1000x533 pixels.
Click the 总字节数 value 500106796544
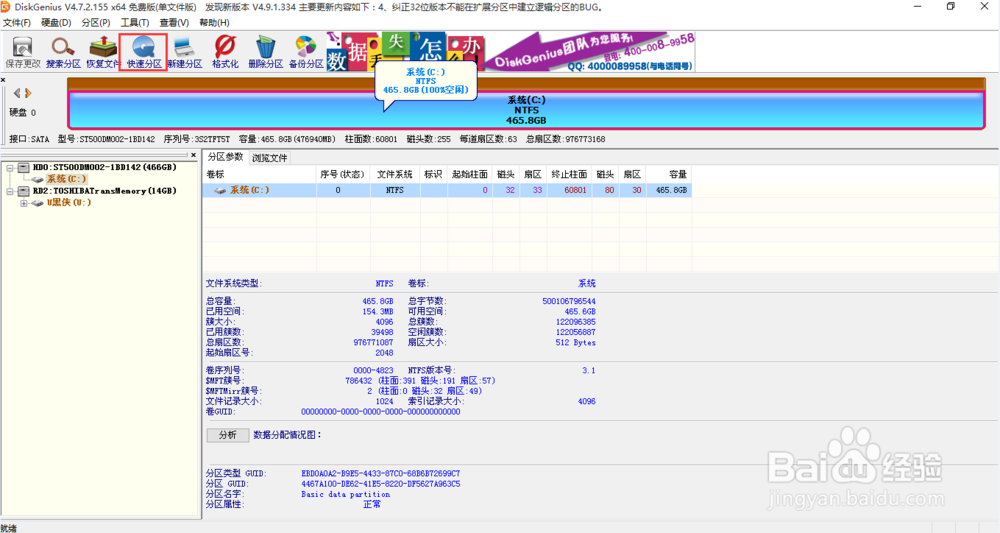pos(569,301)
